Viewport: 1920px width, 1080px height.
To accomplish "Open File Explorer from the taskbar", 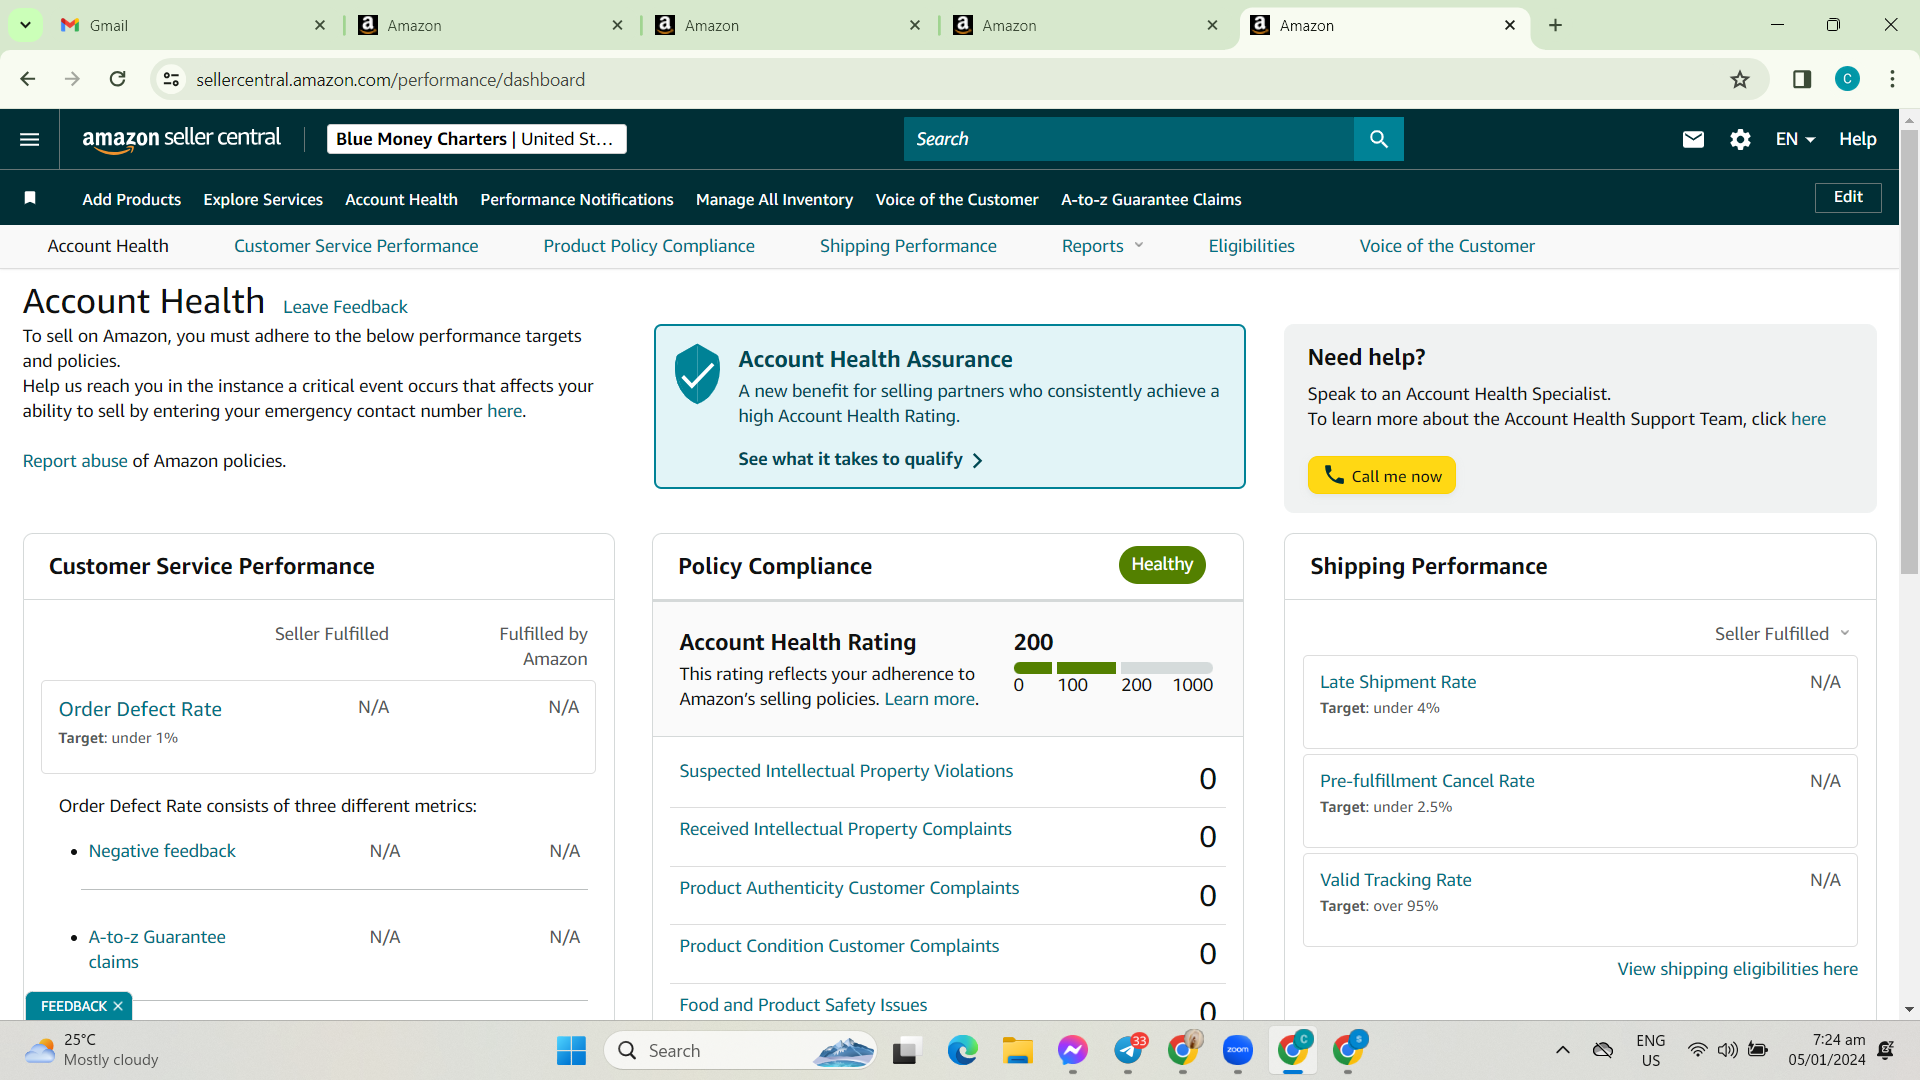I will [1017, 1050].
